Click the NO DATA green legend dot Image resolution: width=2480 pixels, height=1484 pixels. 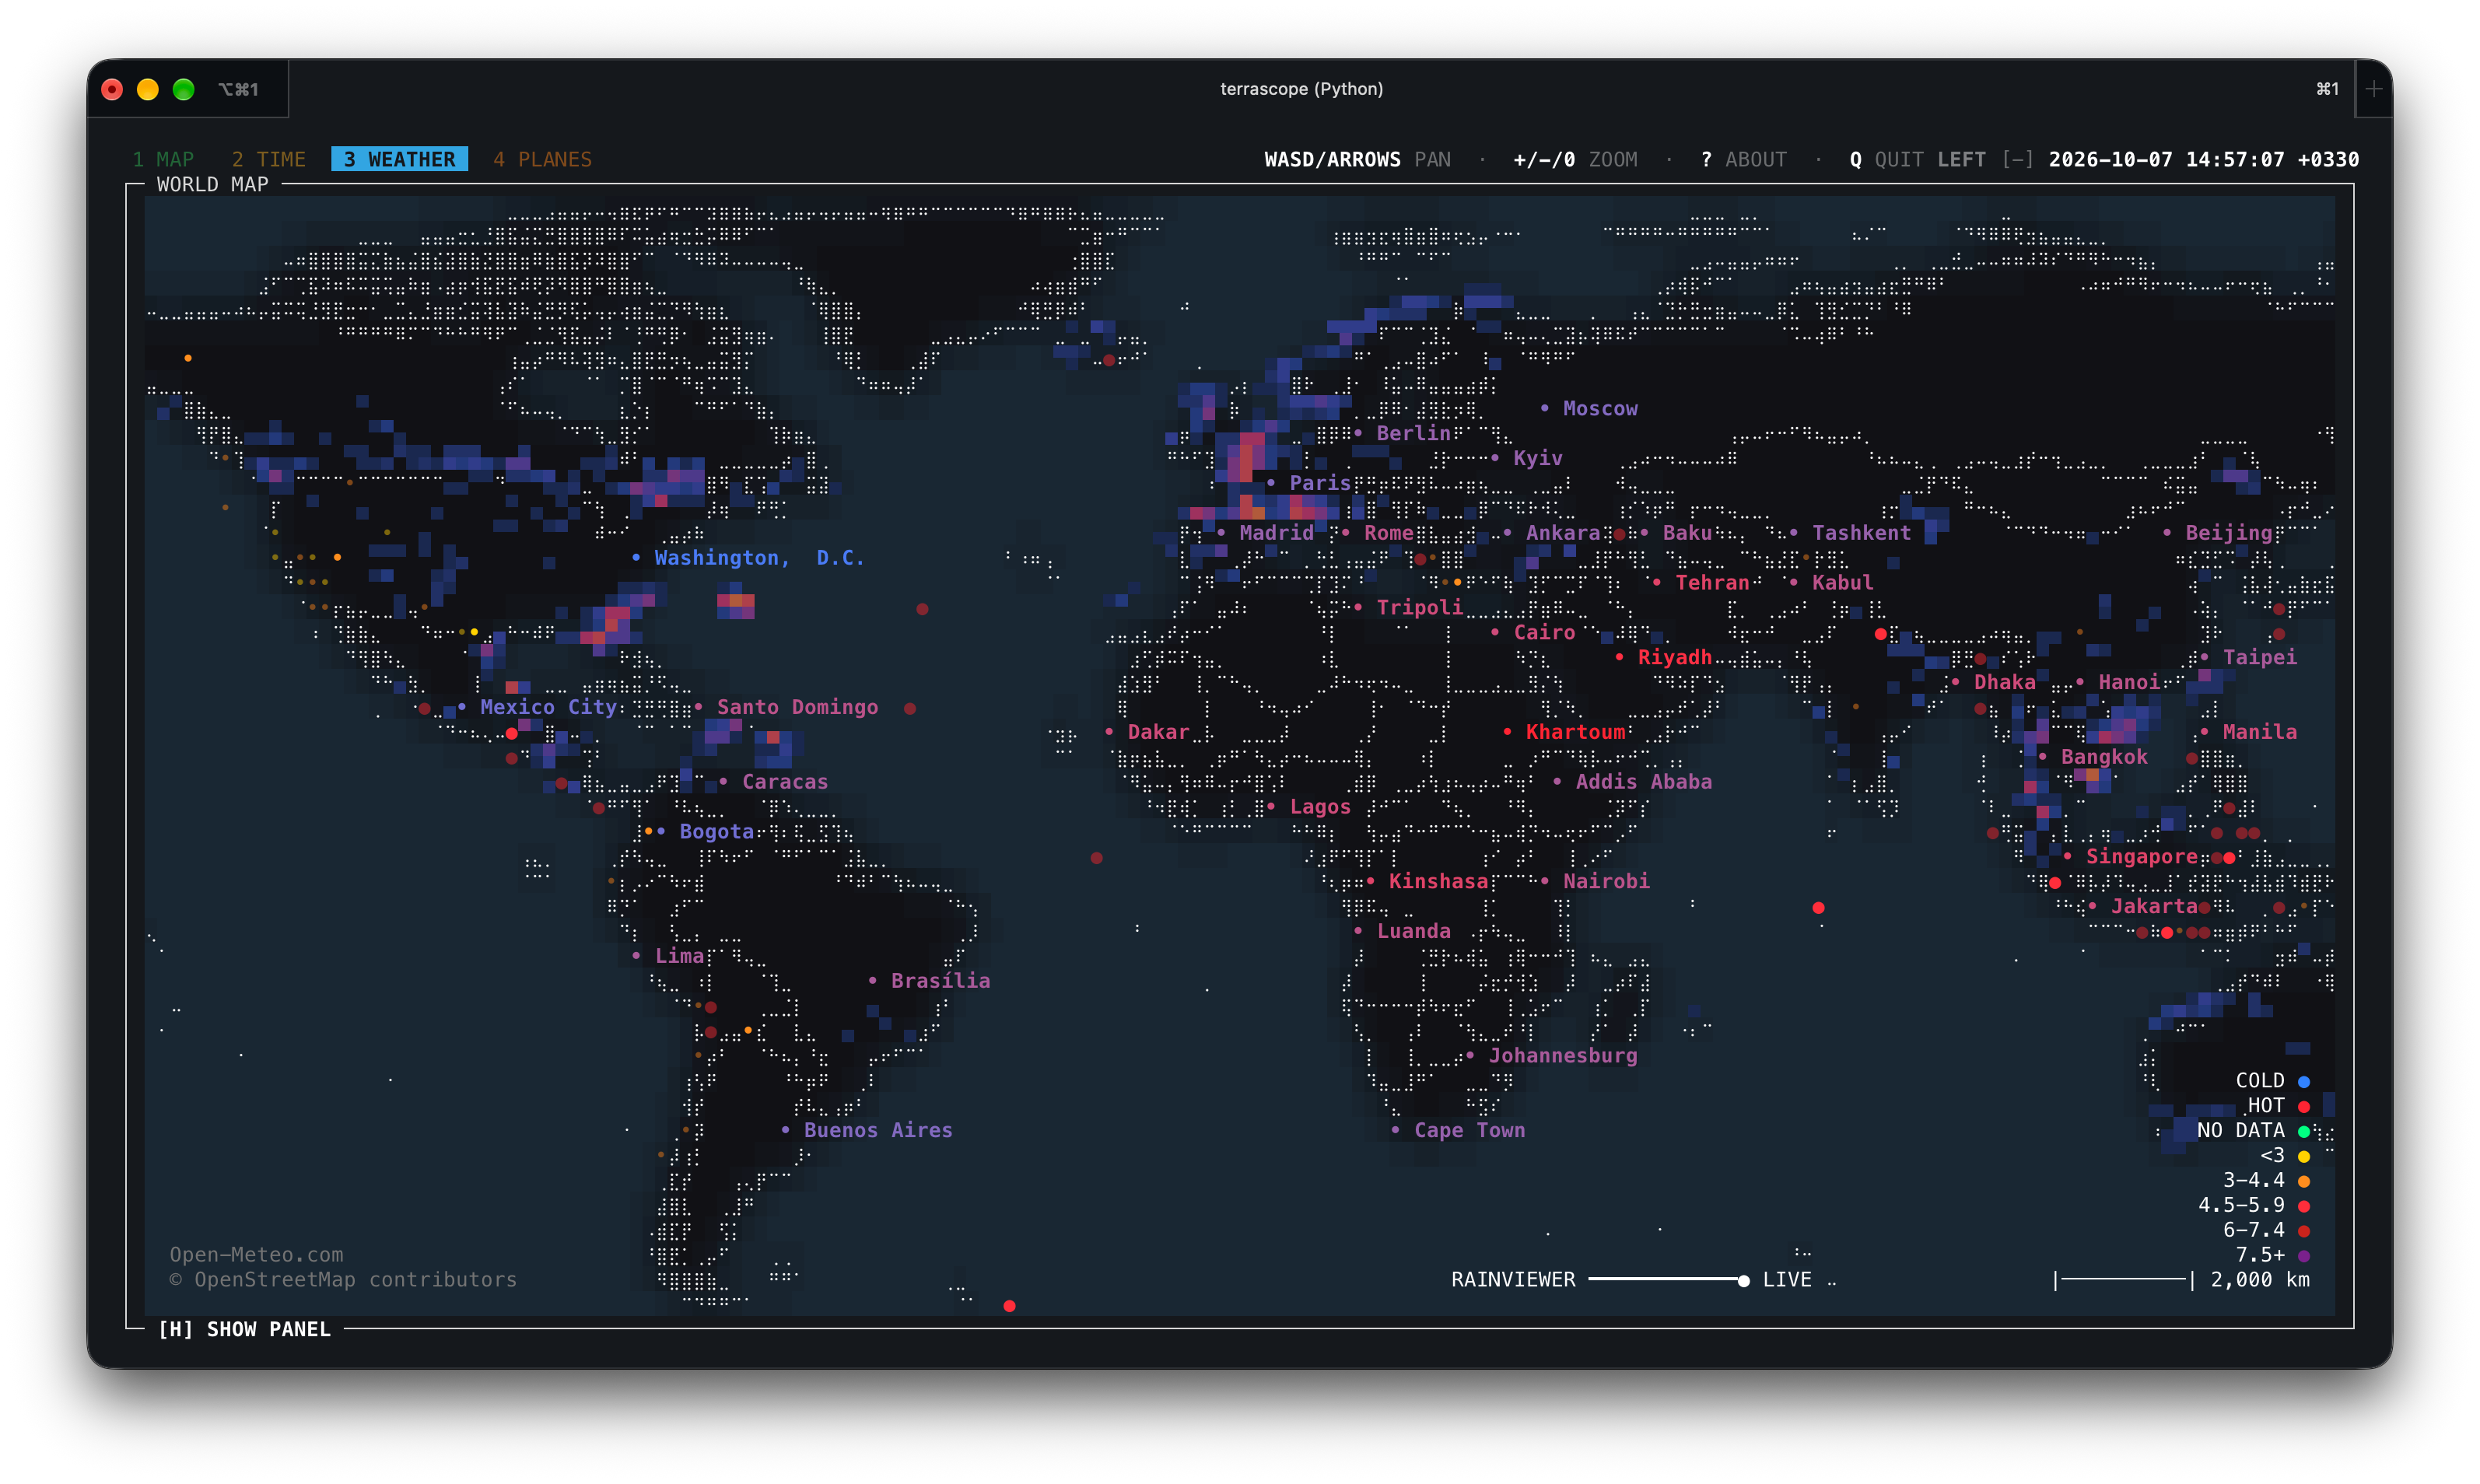click(x=2304, y=1132)
